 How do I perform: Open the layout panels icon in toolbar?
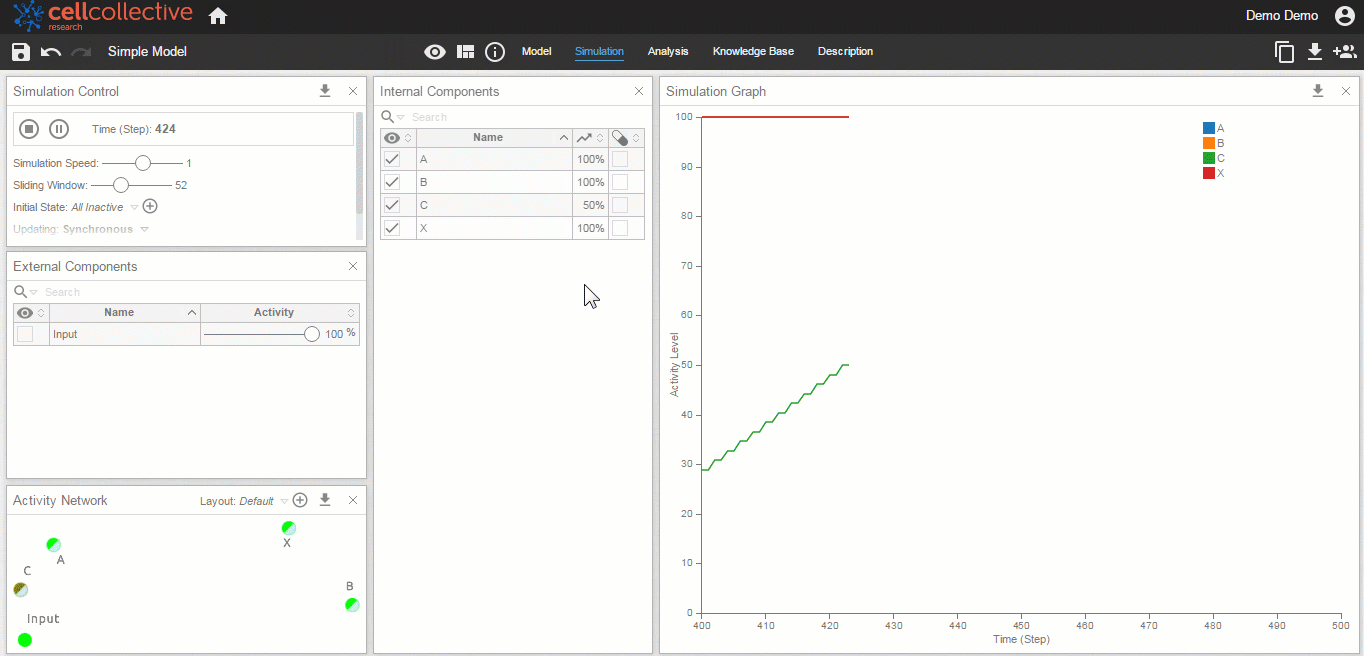tap(465, 52)
